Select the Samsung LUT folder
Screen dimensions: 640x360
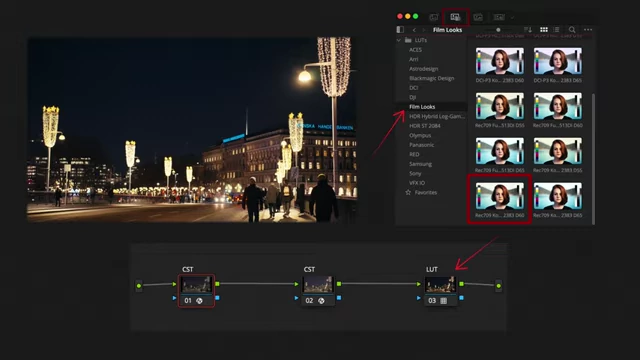(420, 164)
